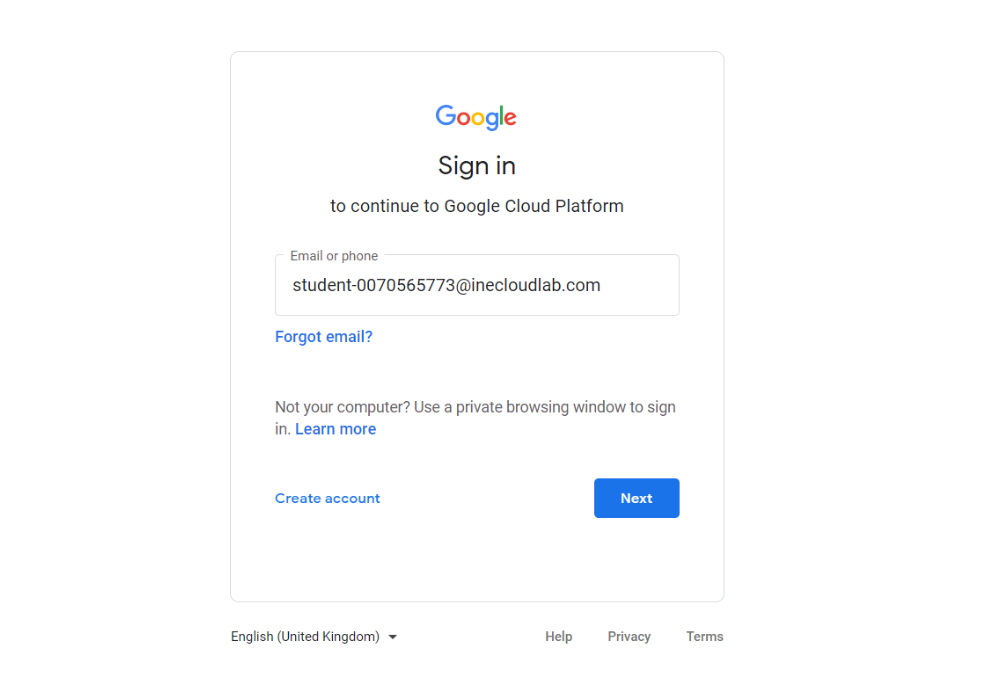Screen dimensions: 981x682
Task: Click the entered student email address
Action: [445, 285]
